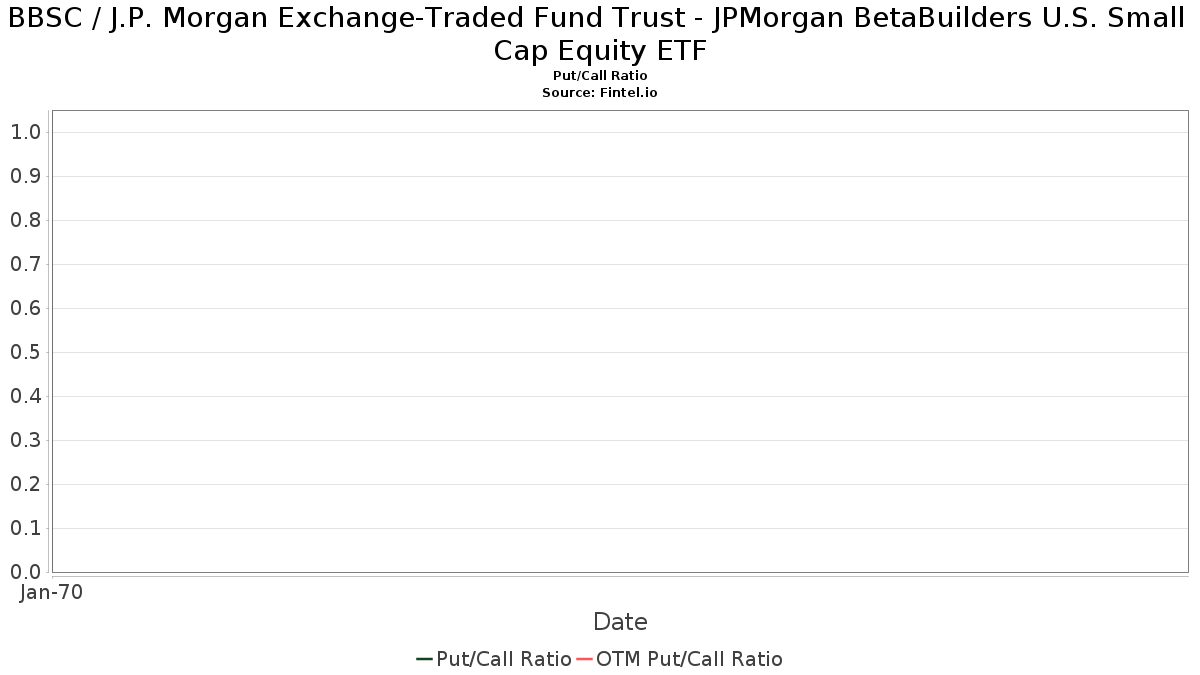The width and height of the screenshot is (1200, 675).
Task: Click the 0.8 y-axis tick label
Action: (x=25, y=220)
